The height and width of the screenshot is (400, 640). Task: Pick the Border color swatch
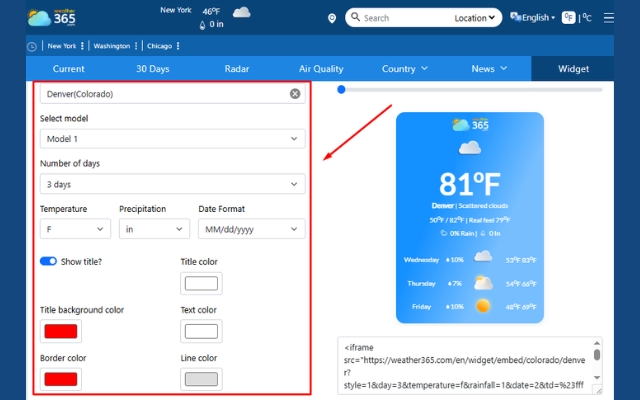point(61,379)
